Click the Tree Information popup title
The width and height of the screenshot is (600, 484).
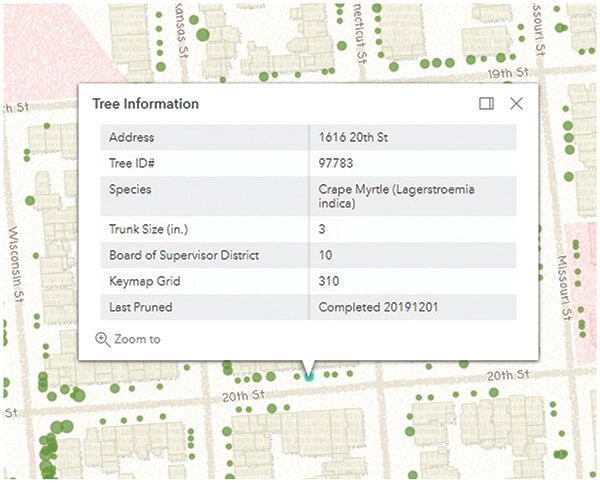point(145,104)
